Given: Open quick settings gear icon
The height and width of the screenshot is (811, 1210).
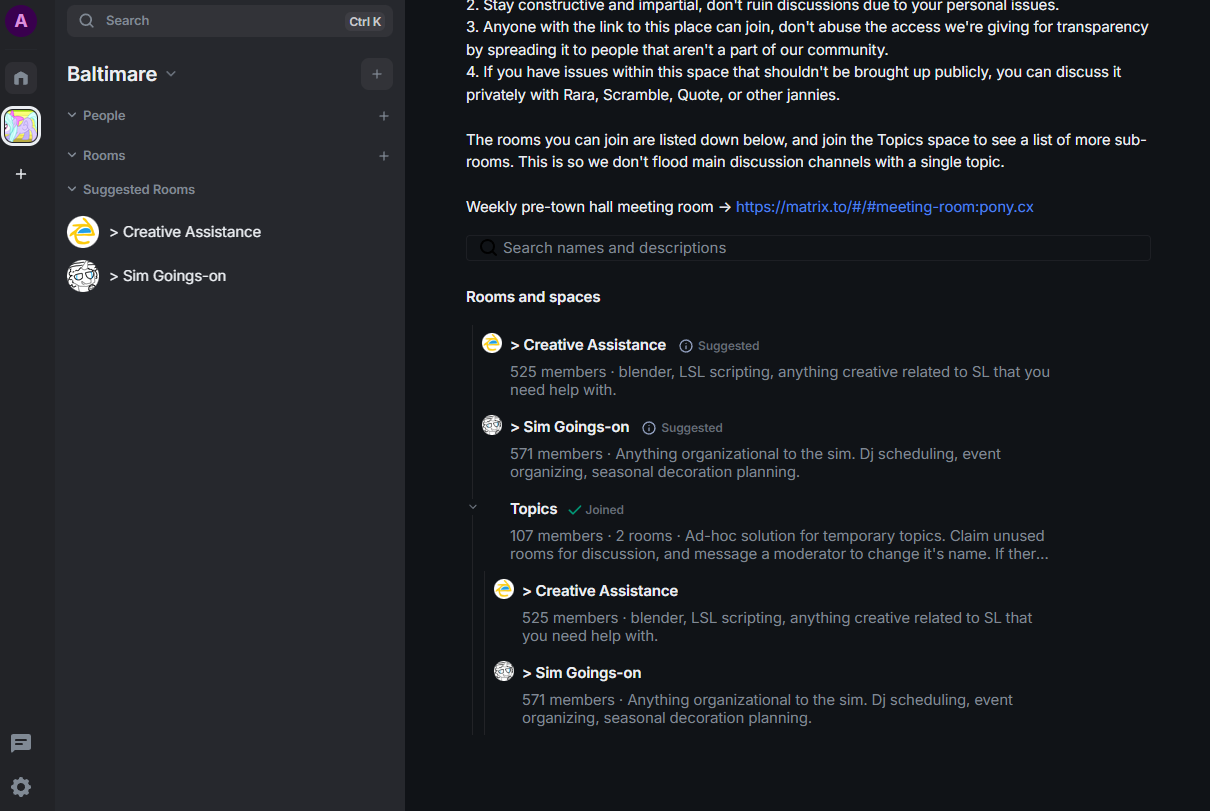Looking at the screenshot, I should (x=21, y=787).
